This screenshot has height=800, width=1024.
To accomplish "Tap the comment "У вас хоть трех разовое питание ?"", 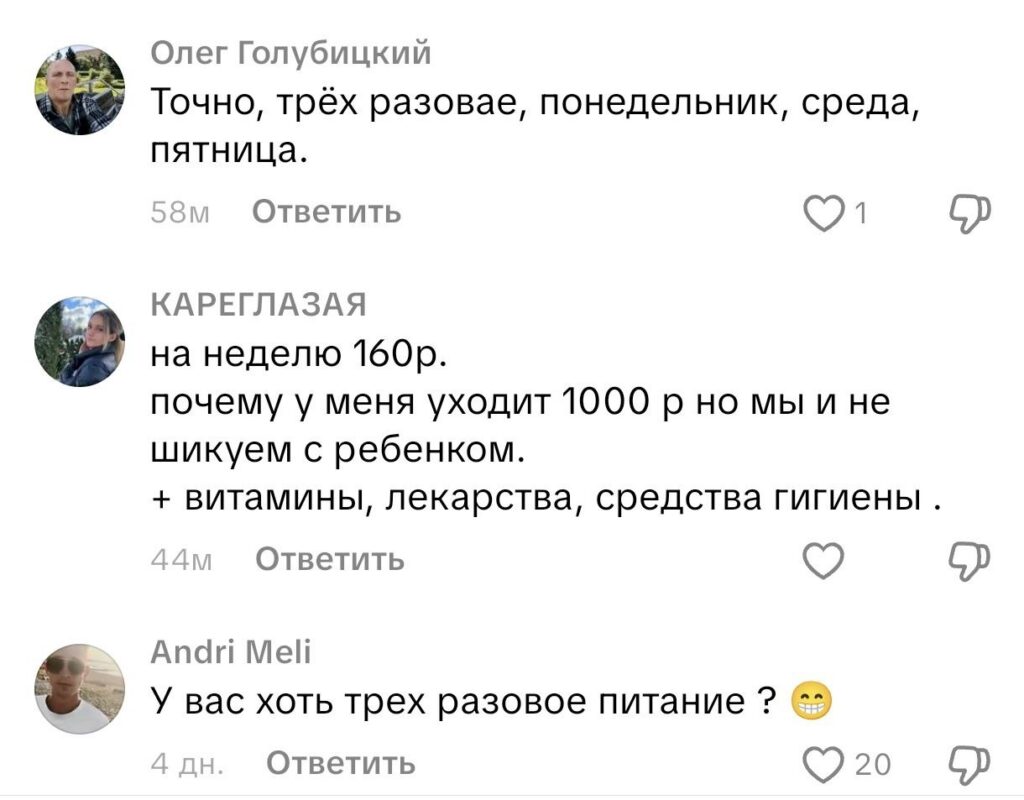I will coord(464,701).
